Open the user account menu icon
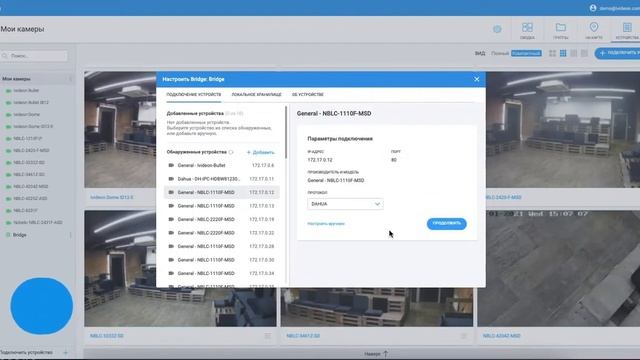640x360 pixels. pos(593,8)
